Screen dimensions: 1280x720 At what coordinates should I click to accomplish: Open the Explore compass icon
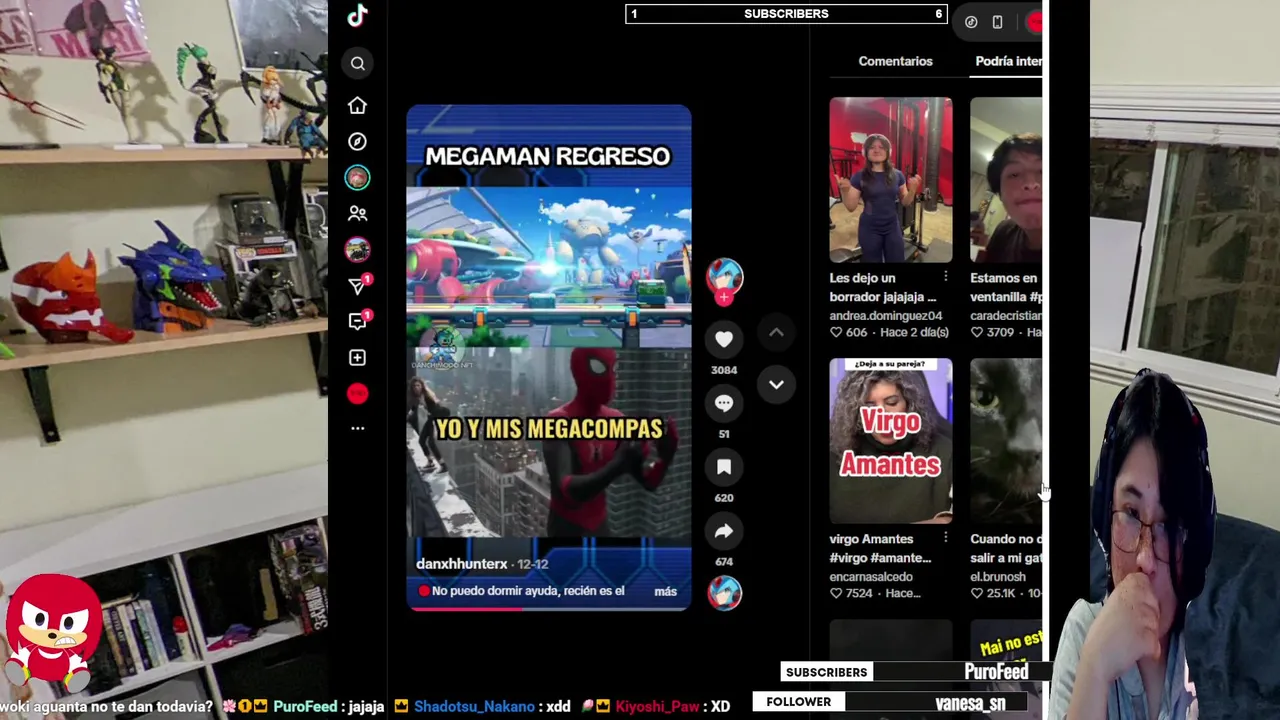(357, 141)
